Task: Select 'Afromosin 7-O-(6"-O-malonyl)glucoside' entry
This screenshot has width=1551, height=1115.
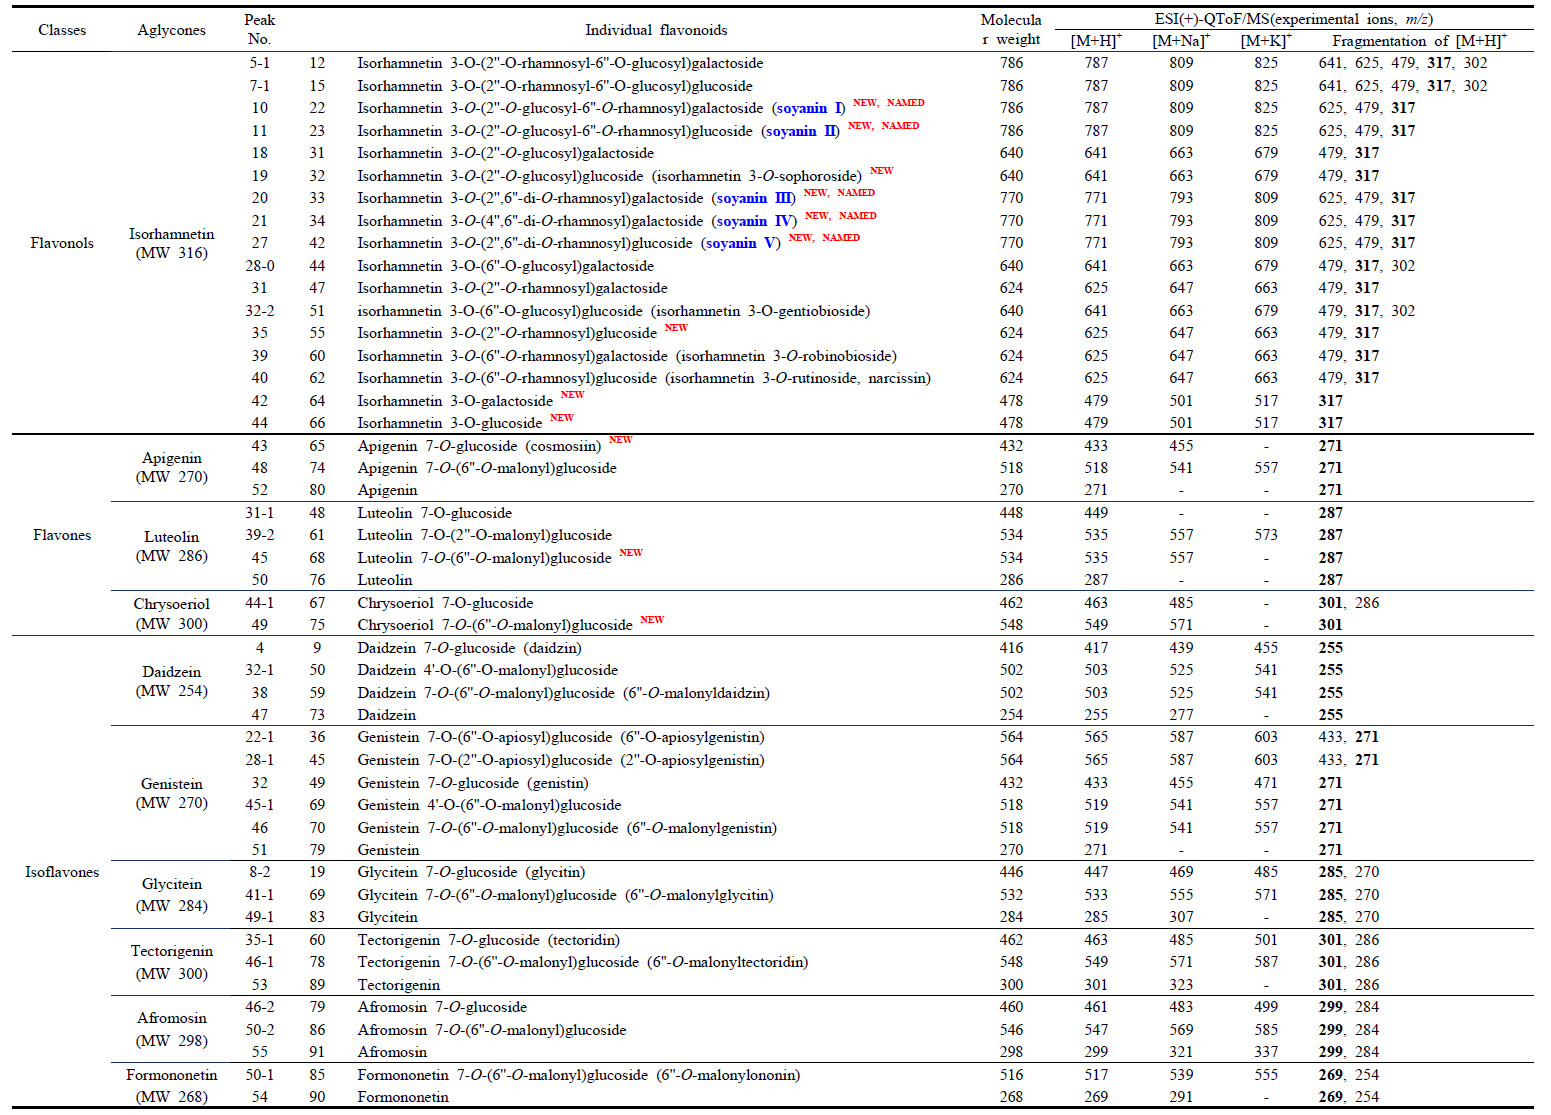Action: point(492,1030)
